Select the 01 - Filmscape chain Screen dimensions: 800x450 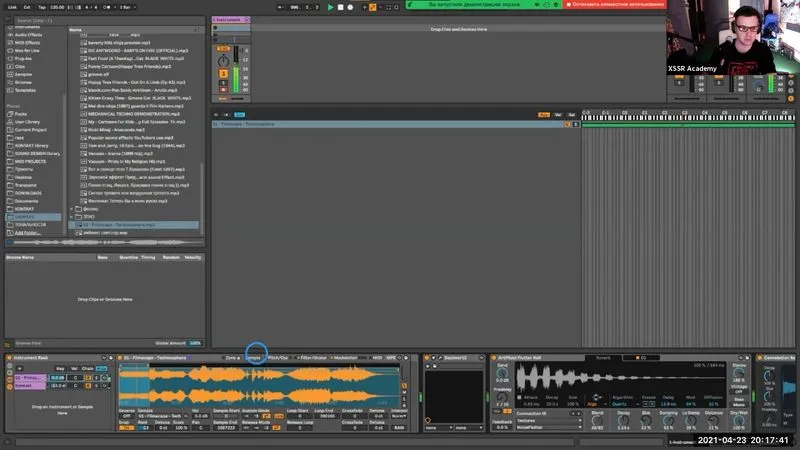click(x=30, y=378)
